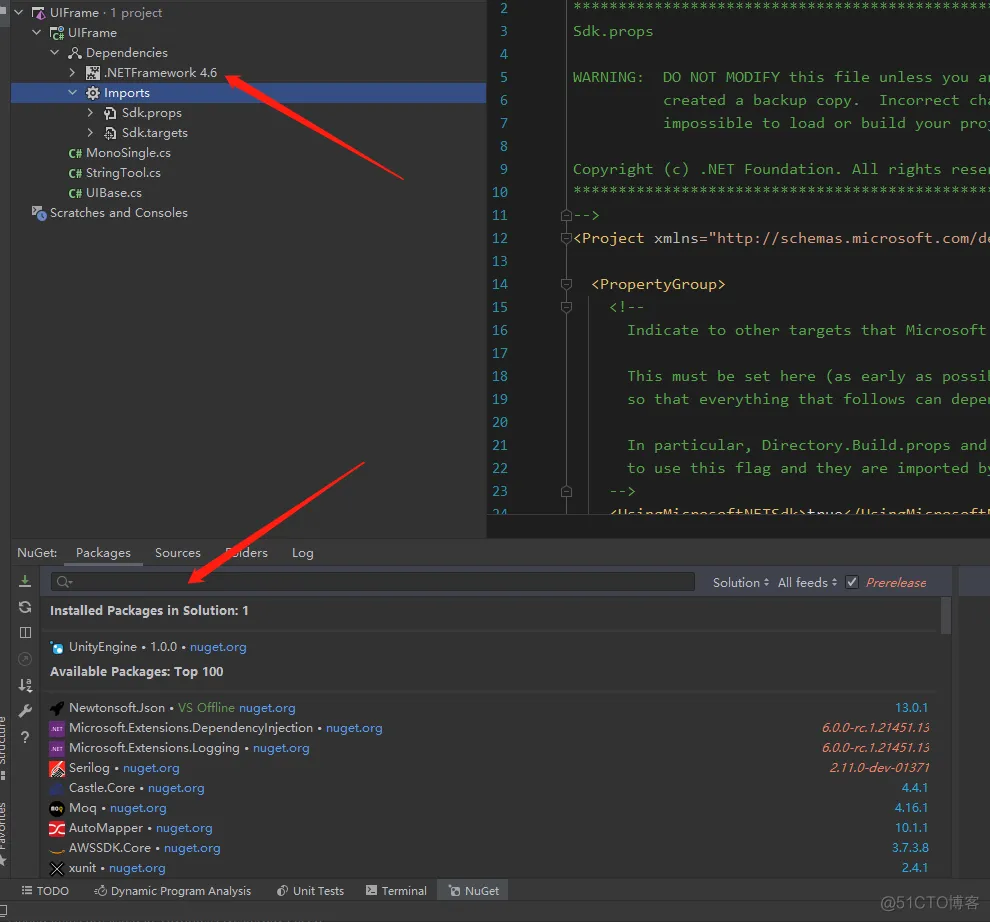
Task: Open nuget.org link beside Moq
Action: 138,808
